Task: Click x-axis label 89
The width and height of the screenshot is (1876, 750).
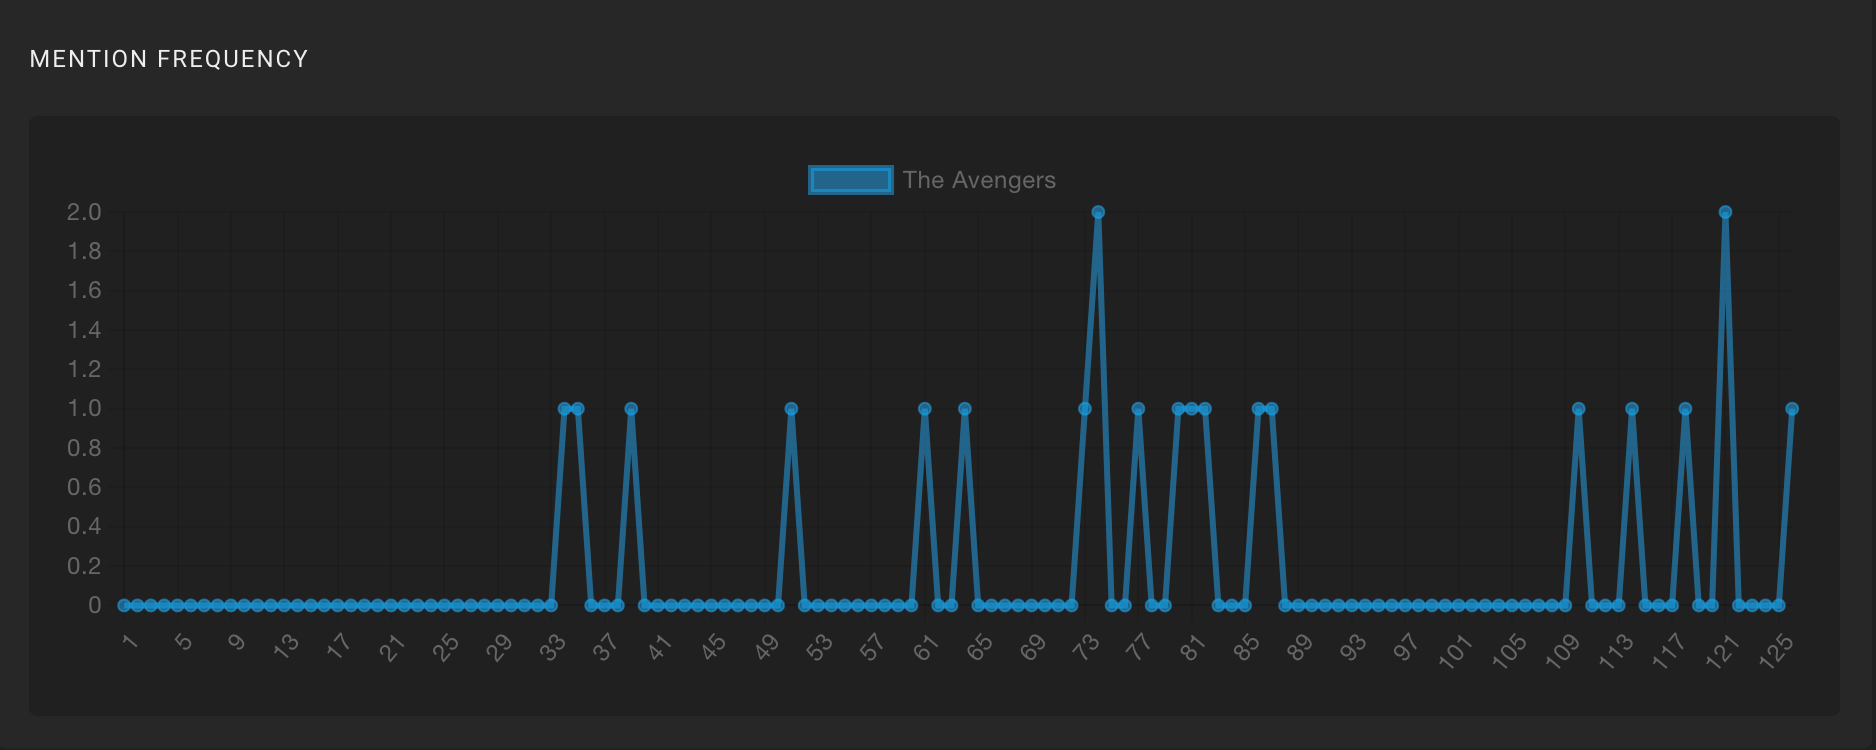Action: coord(1300,648)
